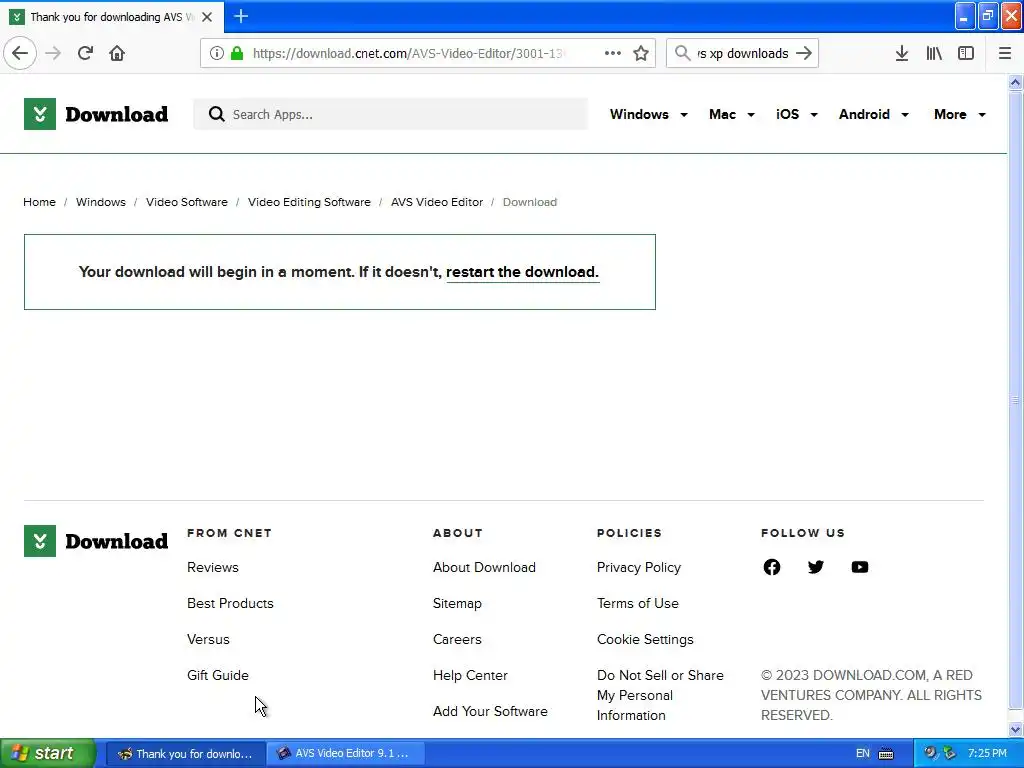
Task: Open the About Download link
Action: coord(484,567)
